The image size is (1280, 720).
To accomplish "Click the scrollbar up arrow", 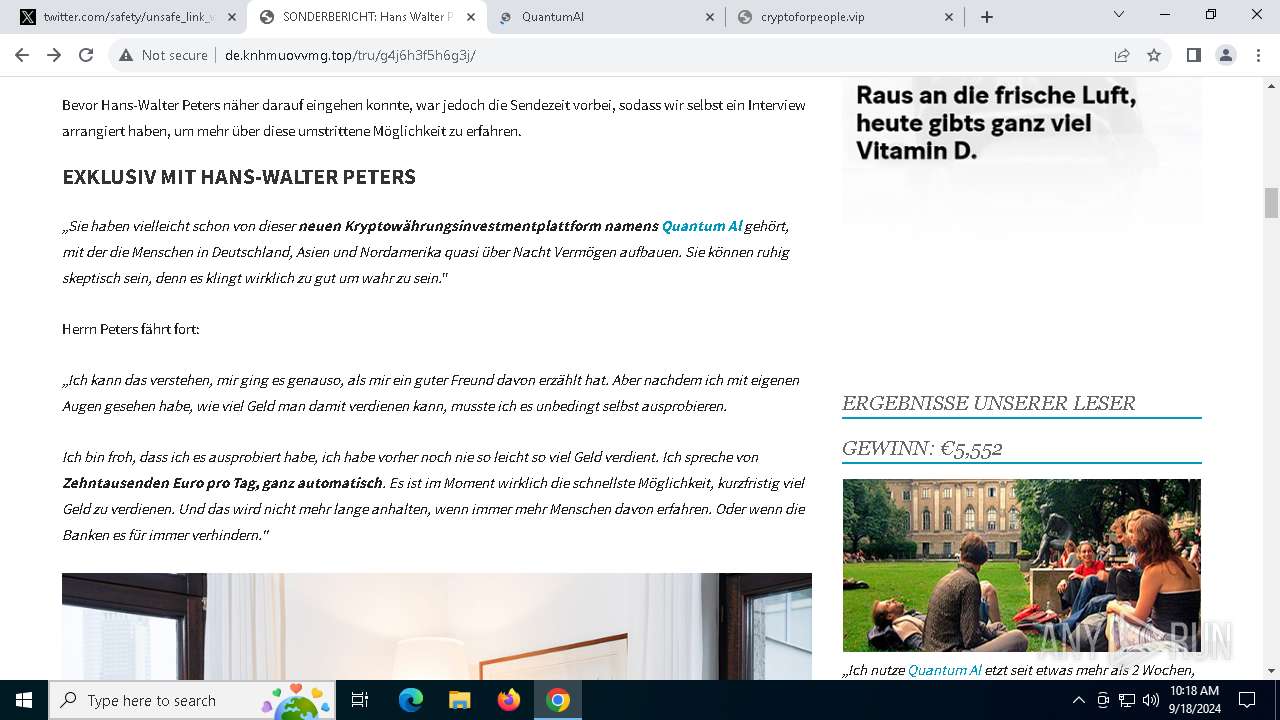I will (x=1271, y=86).
